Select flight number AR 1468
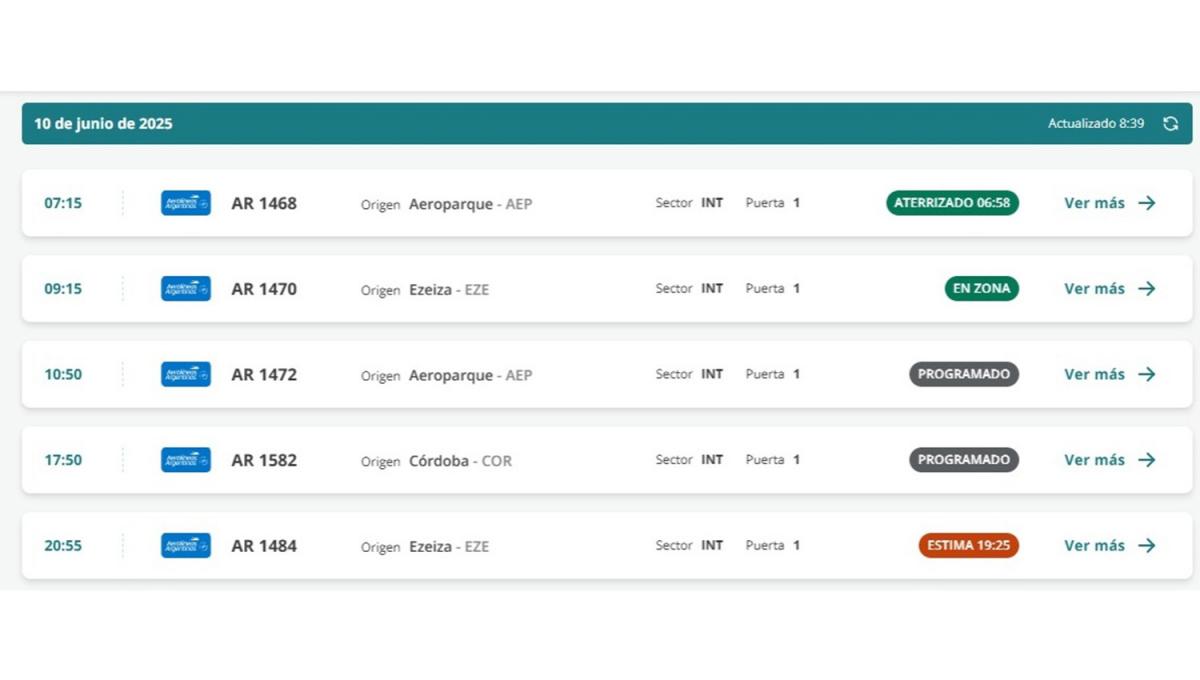 click(264, 203)
